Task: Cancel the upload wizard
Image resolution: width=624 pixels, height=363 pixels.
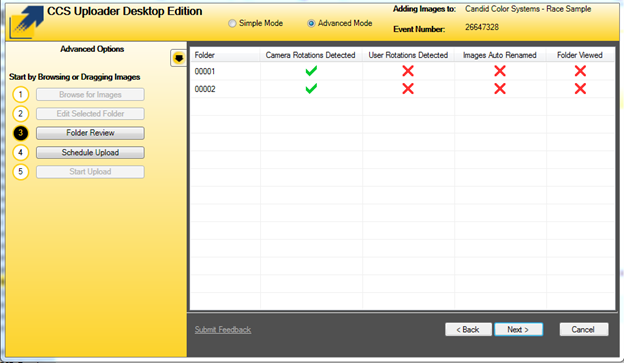Action: (x=584, y=330)
